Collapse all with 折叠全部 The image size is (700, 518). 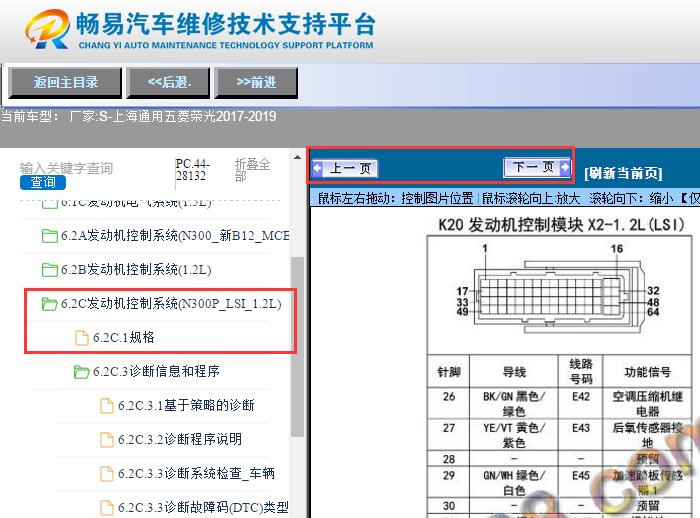coord(252,170)
